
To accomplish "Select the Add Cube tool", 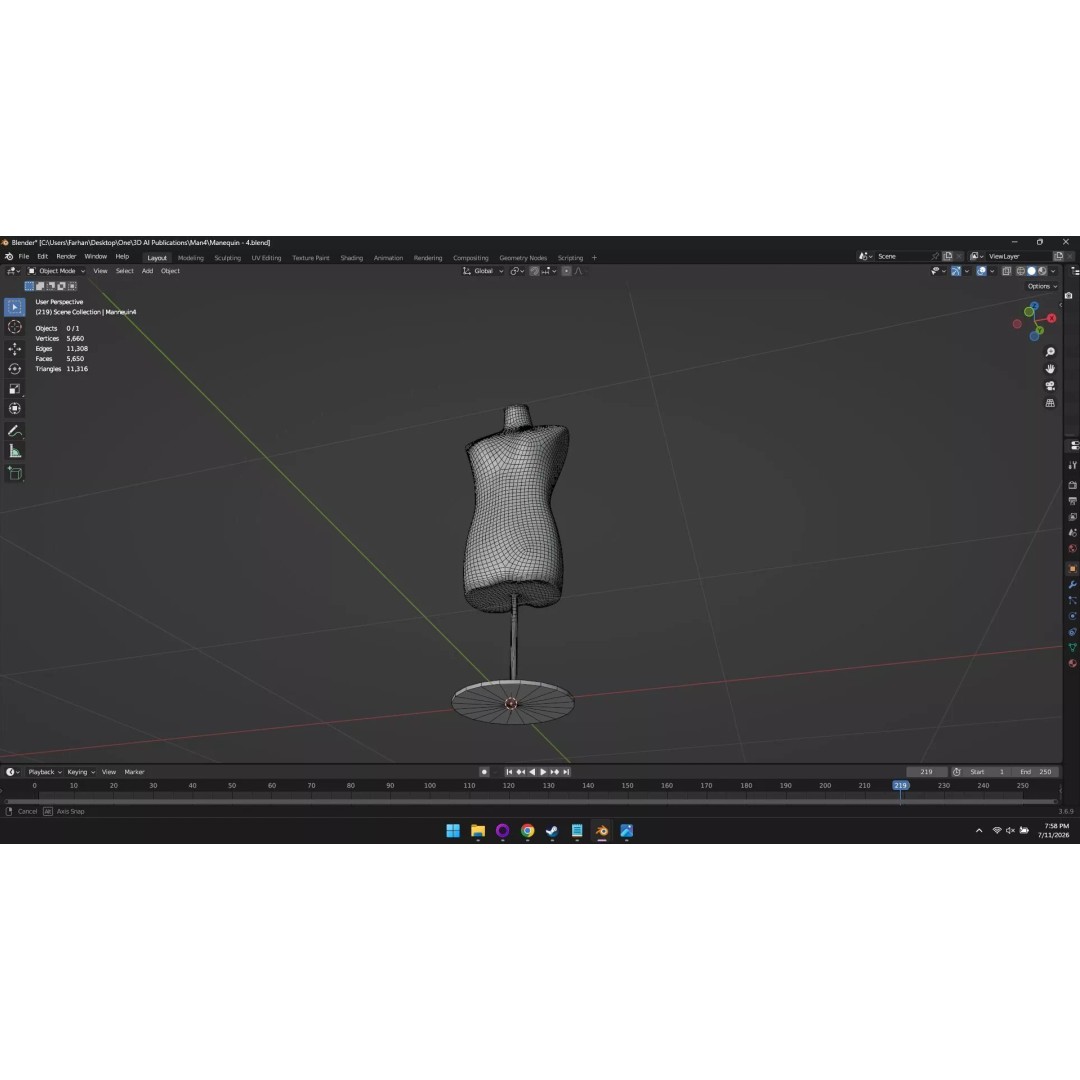I will [14, 473].
